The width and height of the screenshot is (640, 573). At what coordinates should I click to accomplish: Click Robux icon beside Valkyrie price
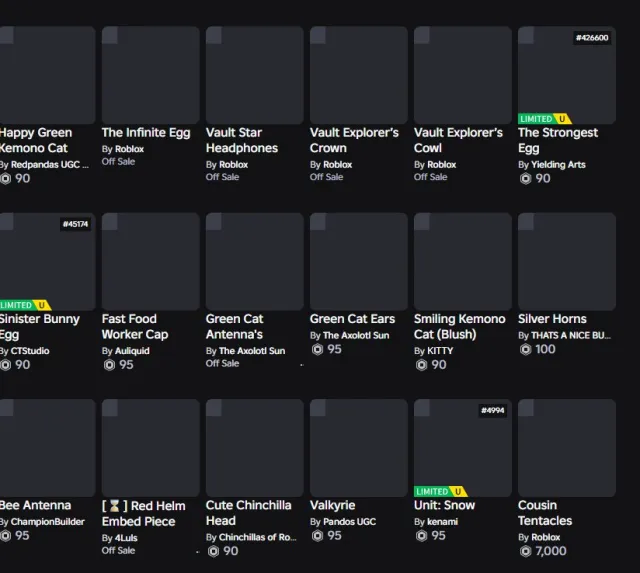click(317, 535)
